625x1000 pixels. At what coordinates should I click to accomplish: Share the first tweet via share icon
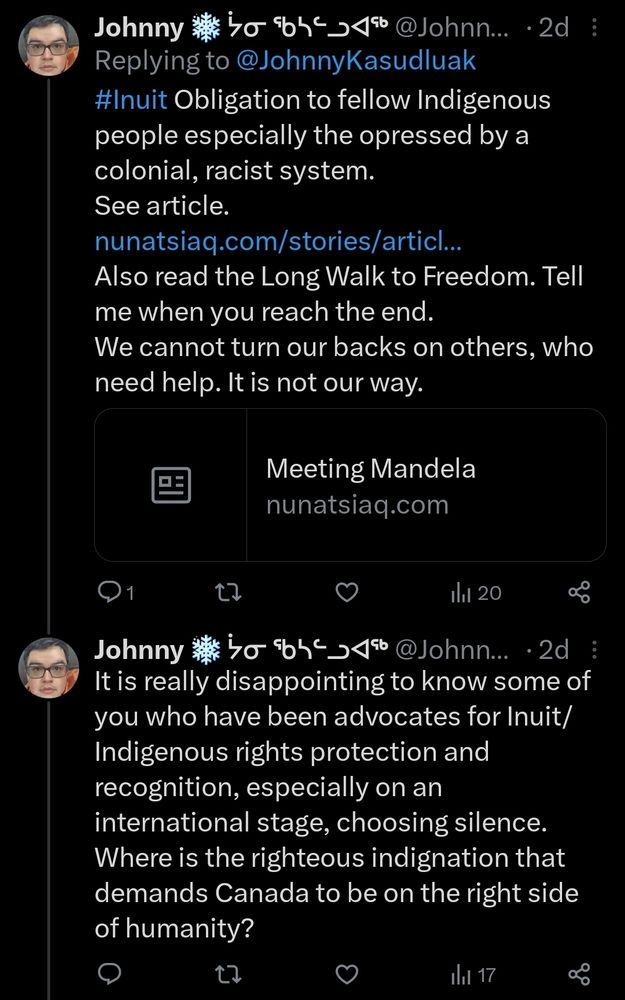point(579,593)
